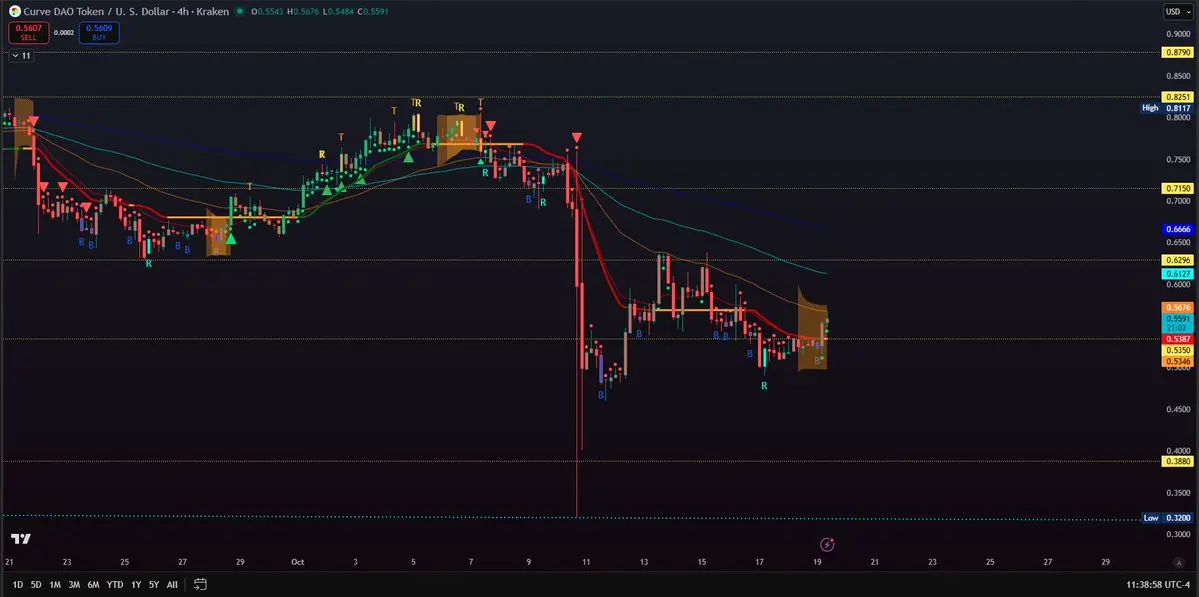1199x597 pixels.
Task: Select the 6M date range
Action: pyautogui.click(x=93, y=585)
